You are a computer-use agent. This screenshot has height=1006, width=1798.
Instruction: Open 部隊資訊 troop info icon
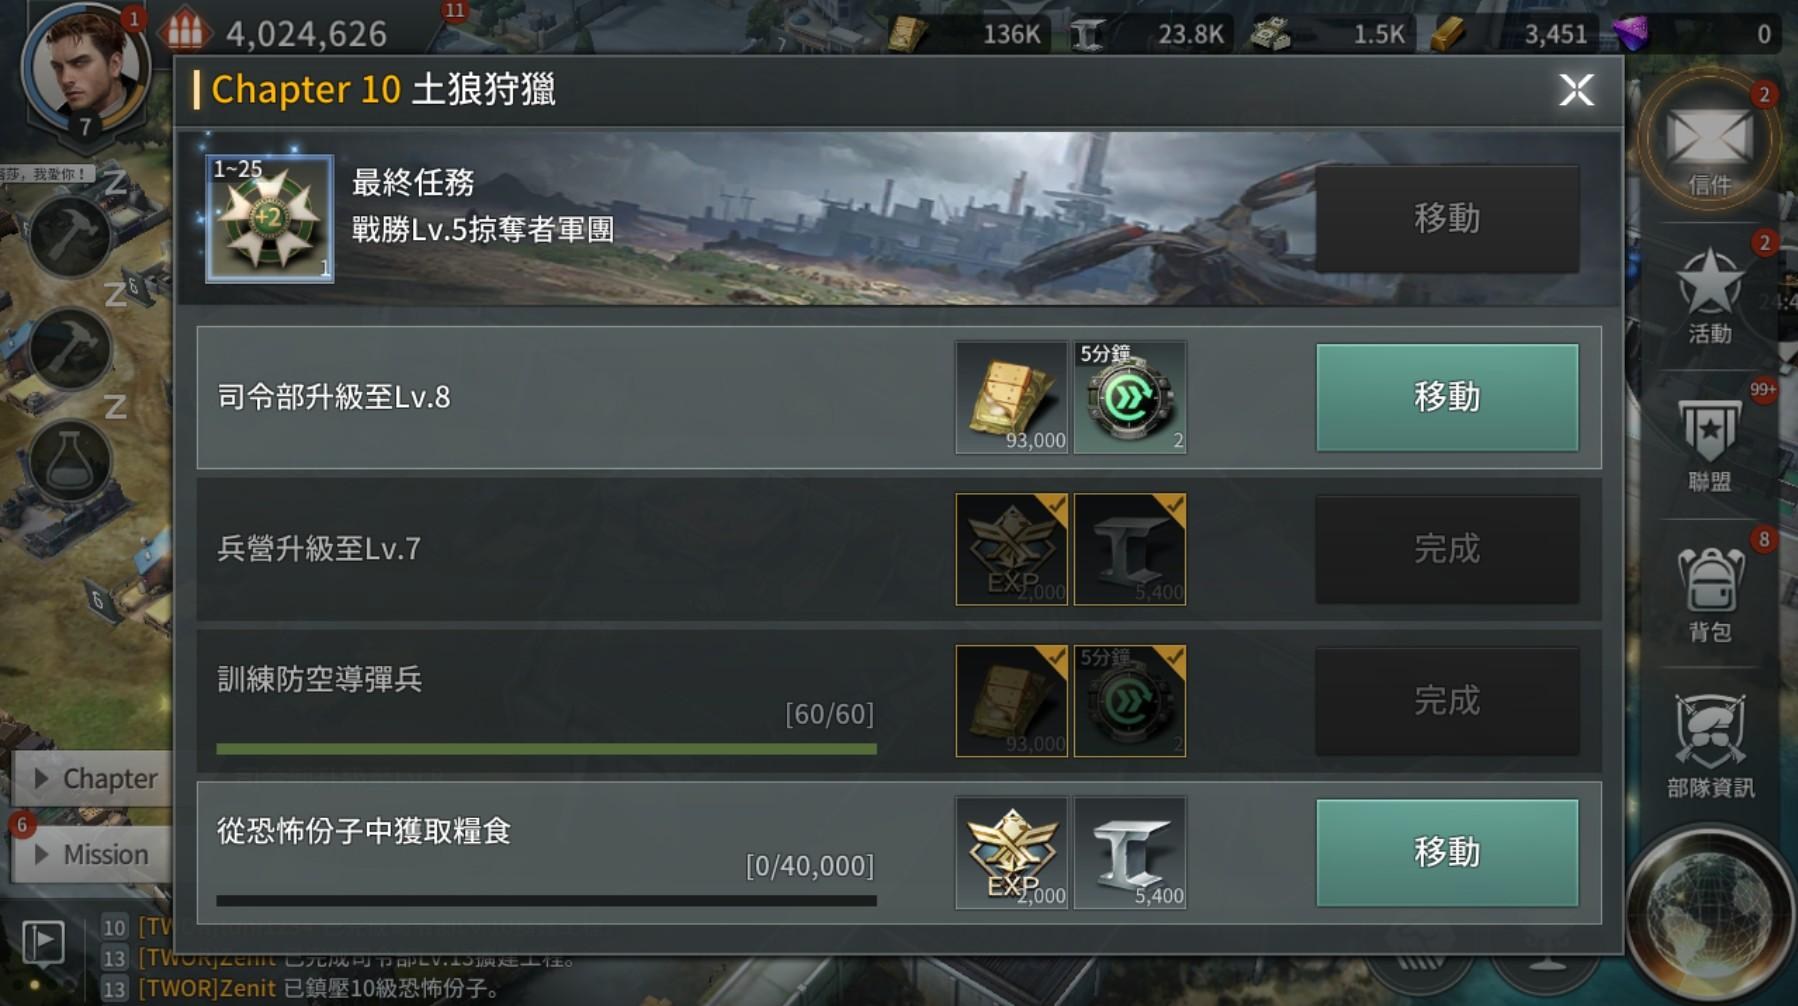1709,745
